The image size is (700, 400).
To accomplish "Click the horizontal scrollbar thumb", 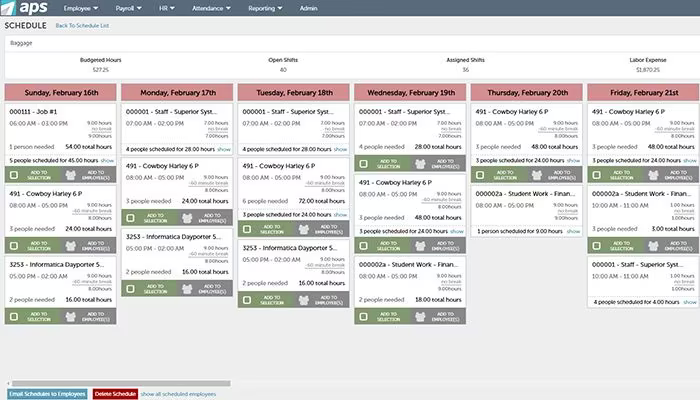I will click(x=121, y=383).
